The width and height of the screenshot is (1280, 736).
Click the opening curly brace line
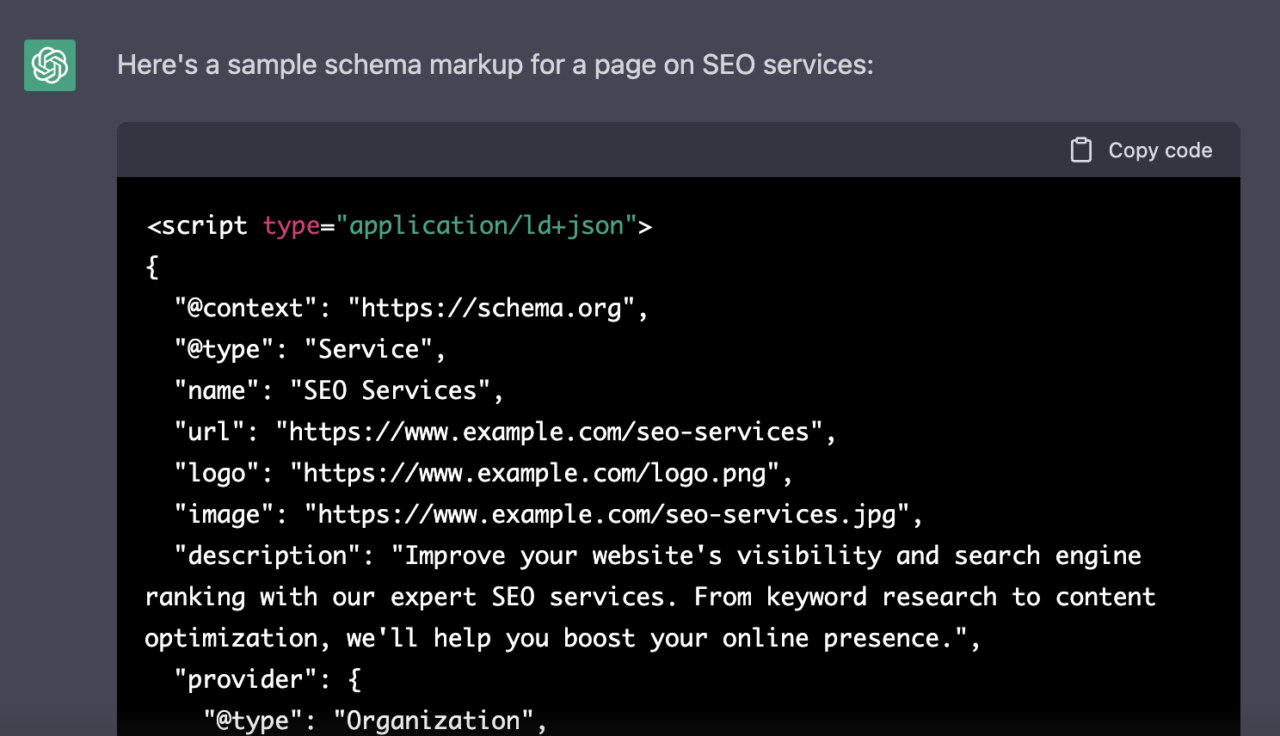(153, 267)
